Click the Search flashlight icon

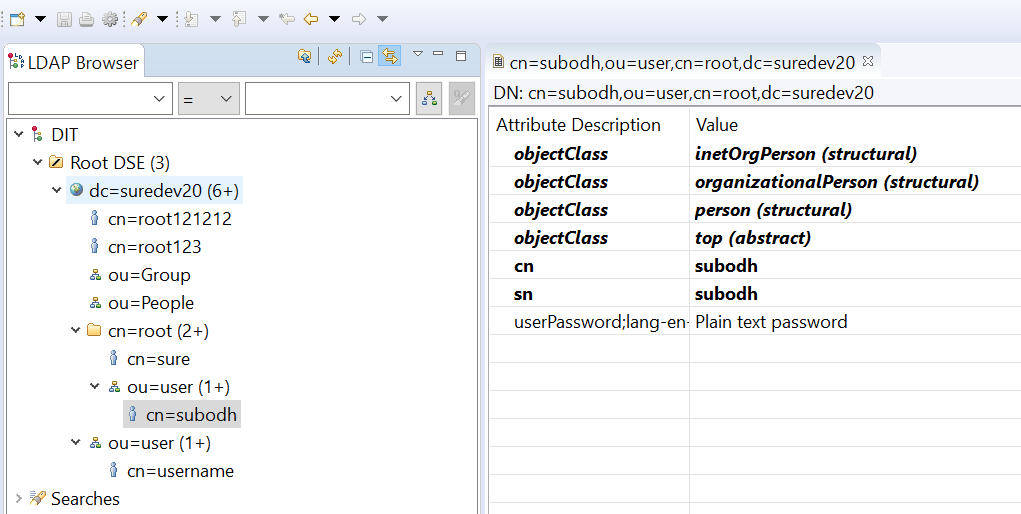coord(139,20)
